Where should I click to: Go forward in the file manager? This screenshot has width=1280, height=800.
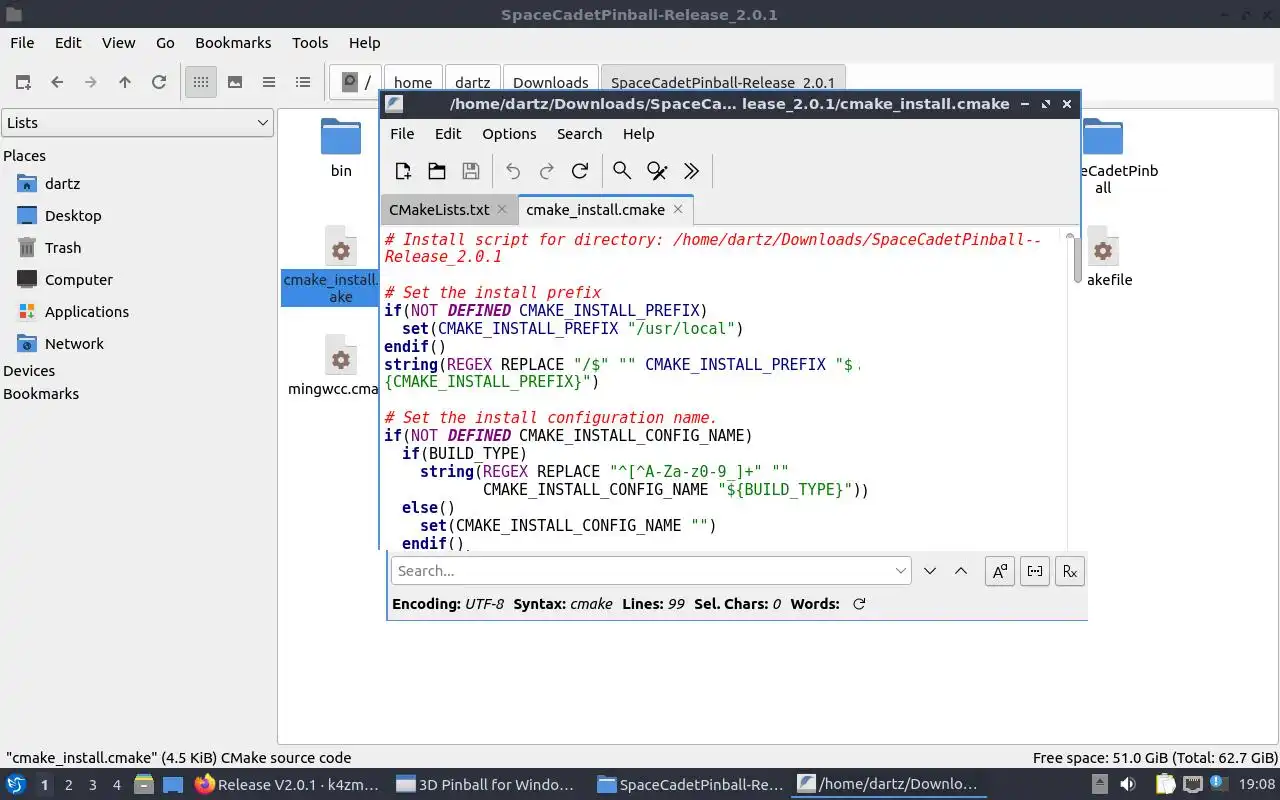coord(91,82)
